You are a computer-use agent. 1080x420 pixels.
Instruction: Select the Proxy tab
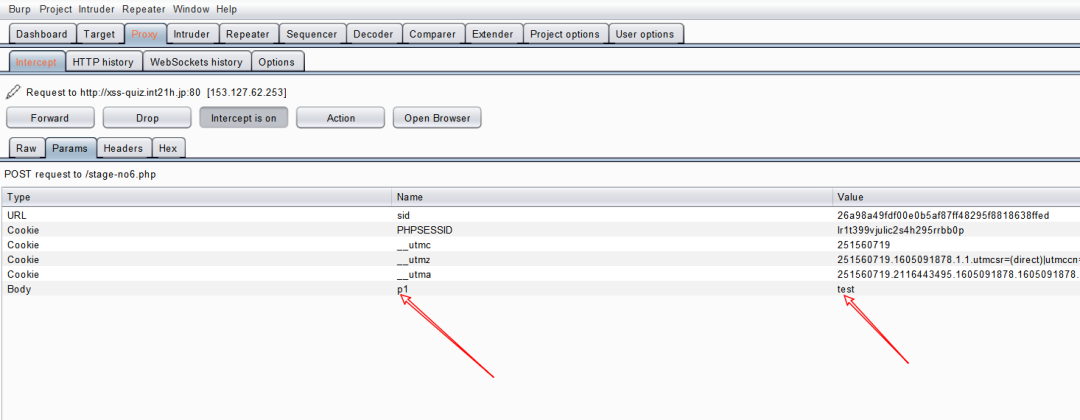(x=145, y=34)
